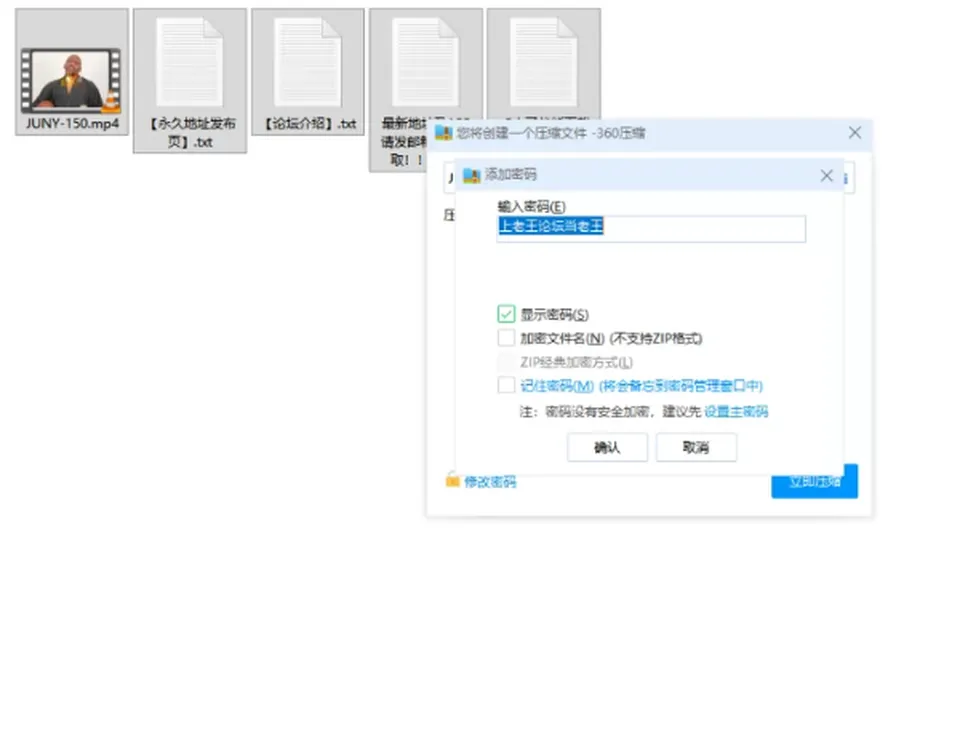The height and width of the screenshot is (734, 960).
Task: Enable the 加密文件名(N) checkbox
Action: pyautogui.click(x=506, y=338)
